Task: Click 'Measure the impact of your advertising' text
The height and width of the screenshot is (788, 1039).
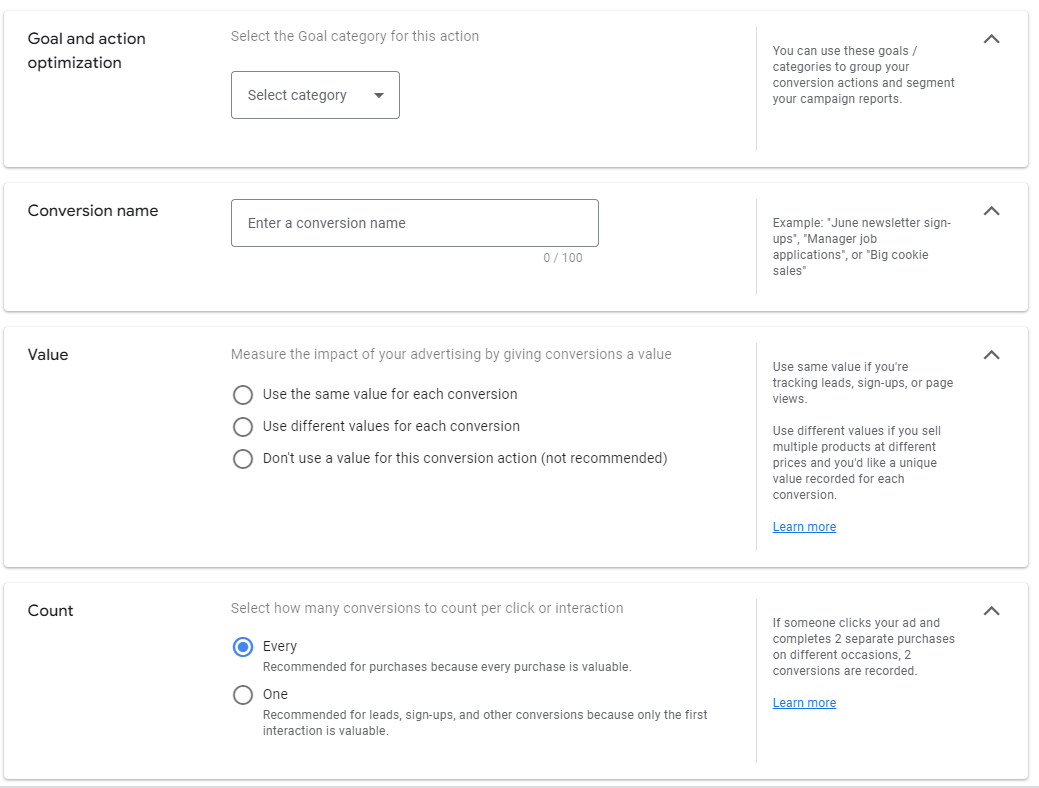Action: [451, 355]
